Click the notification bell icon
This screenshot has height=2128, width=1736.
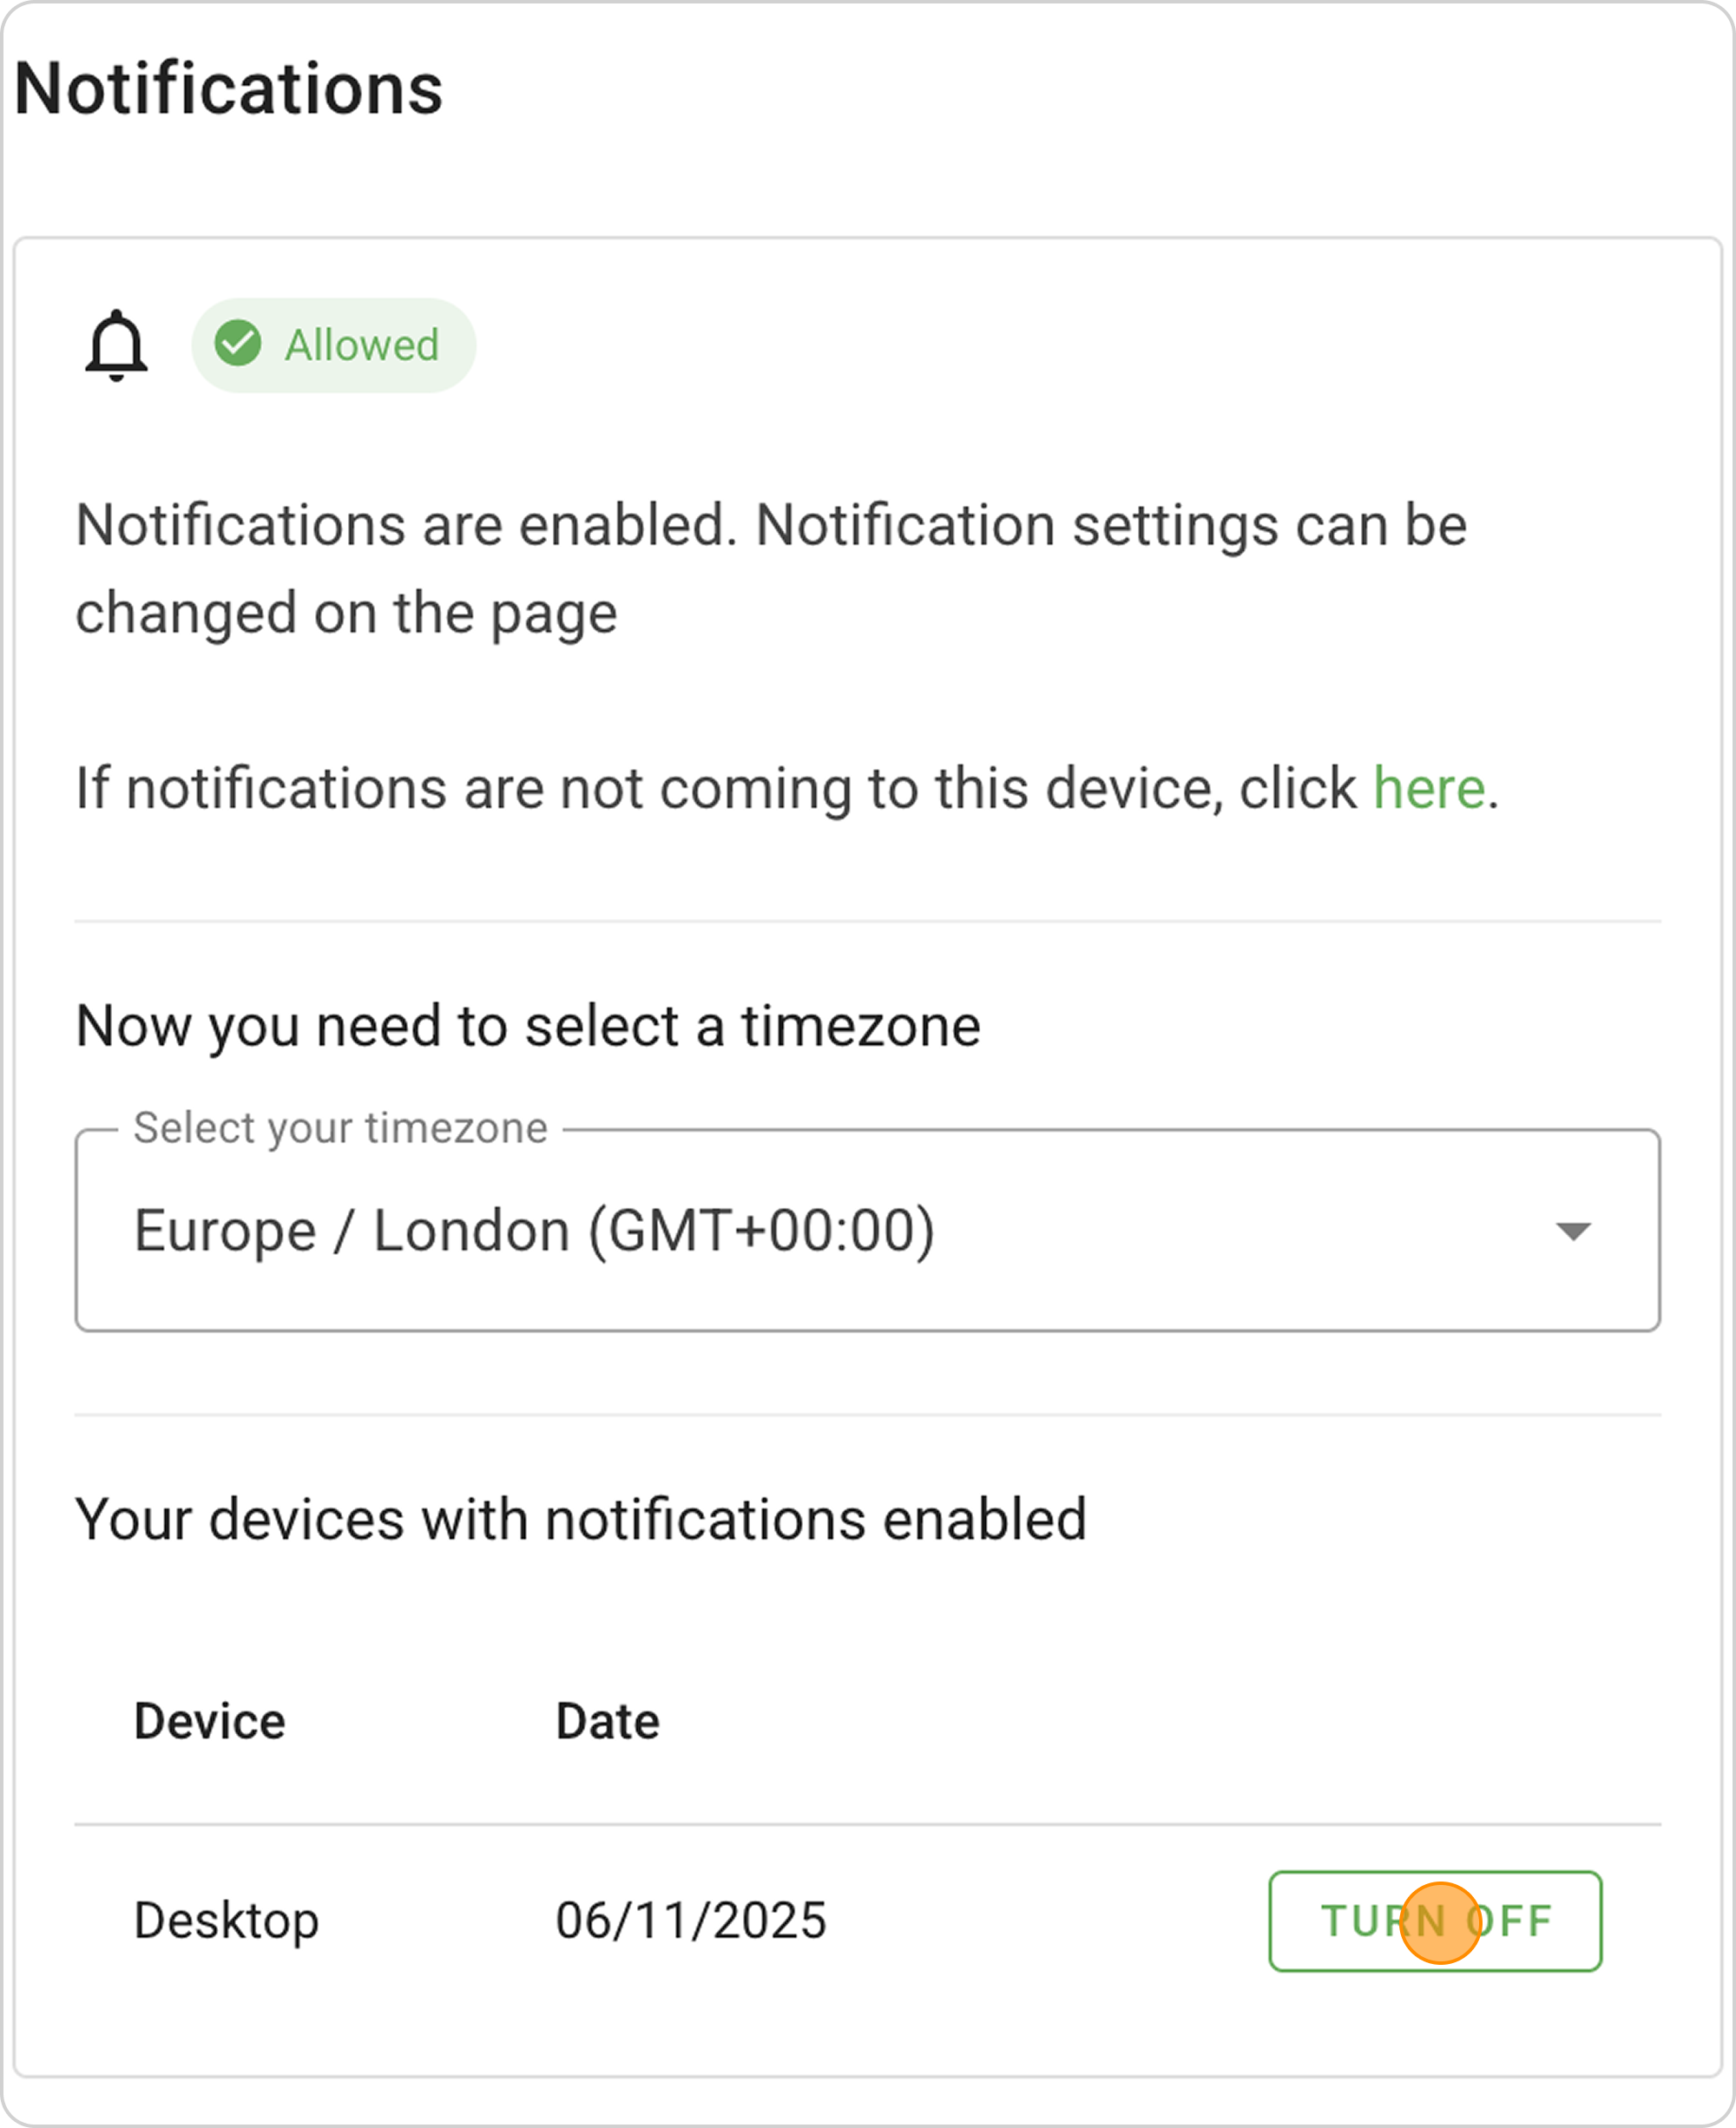tap(116, 345)
